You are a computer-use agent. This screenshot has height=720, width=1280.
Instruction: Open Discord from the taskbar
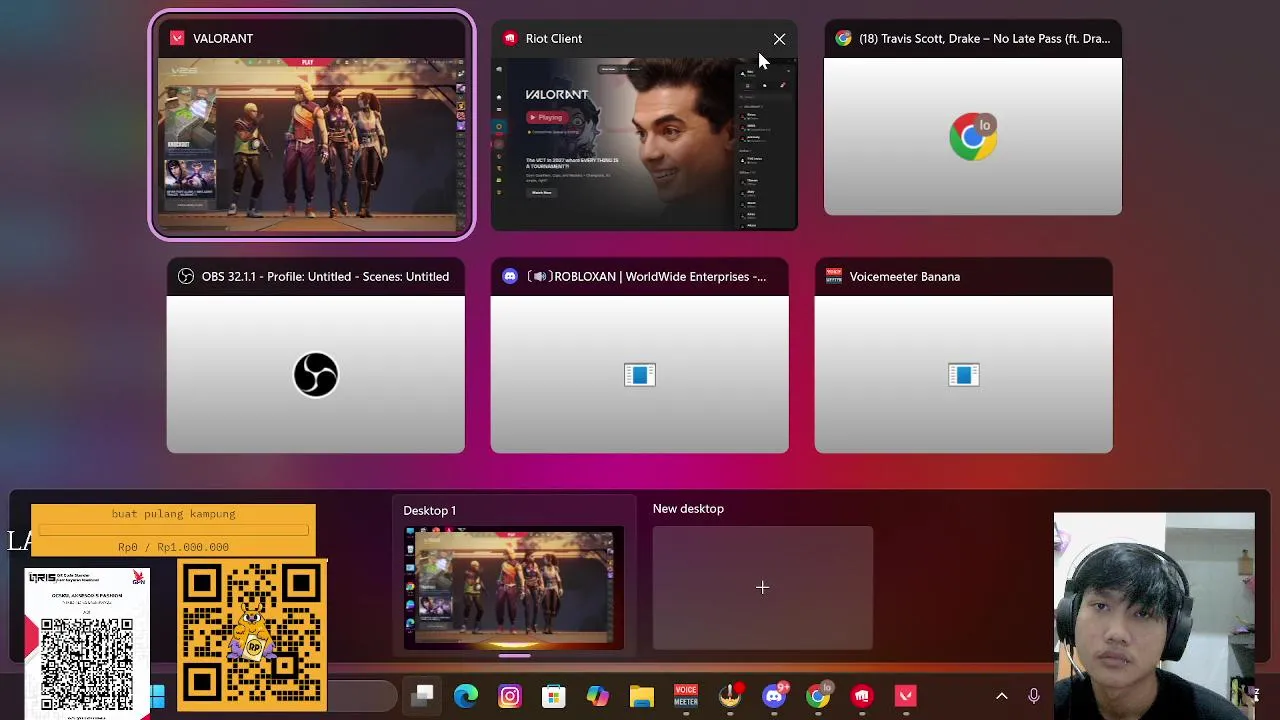point(774,695)
